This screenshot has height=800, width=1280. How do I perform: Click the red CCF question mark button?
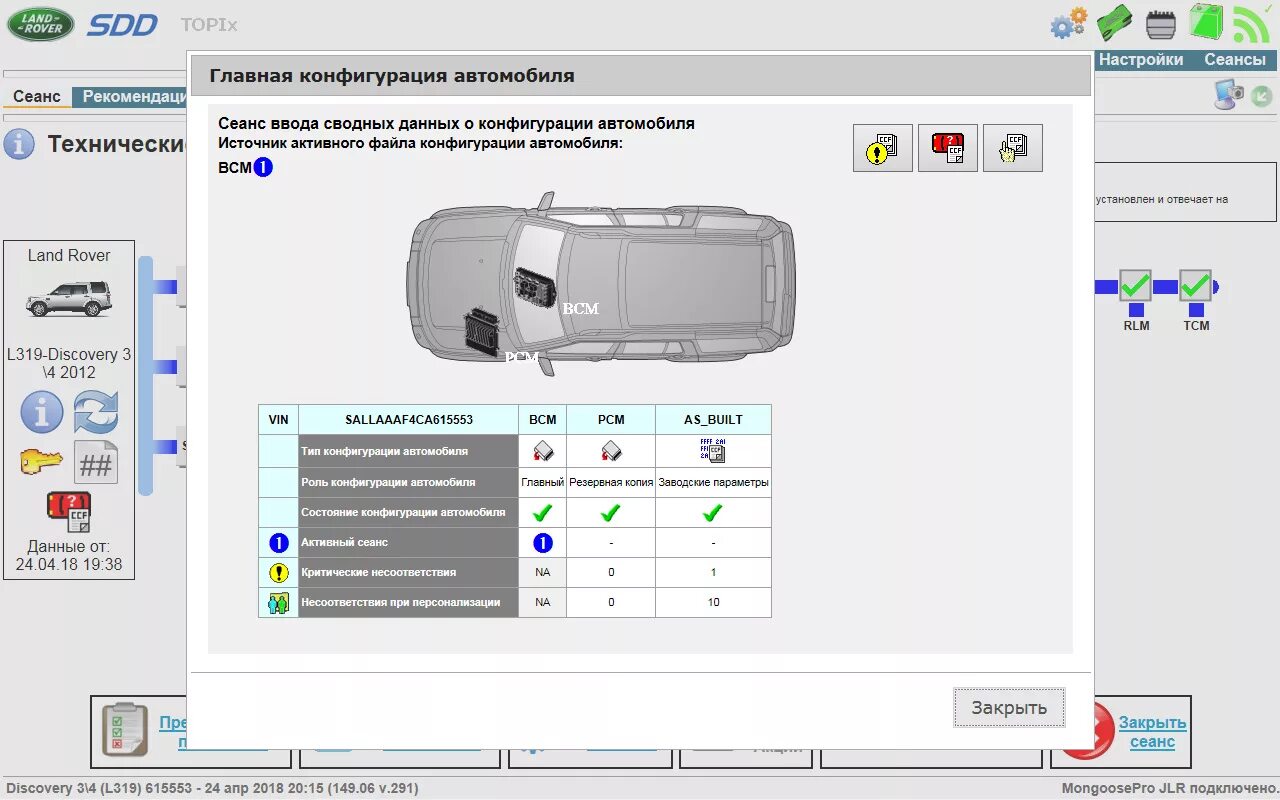[948, 148]
